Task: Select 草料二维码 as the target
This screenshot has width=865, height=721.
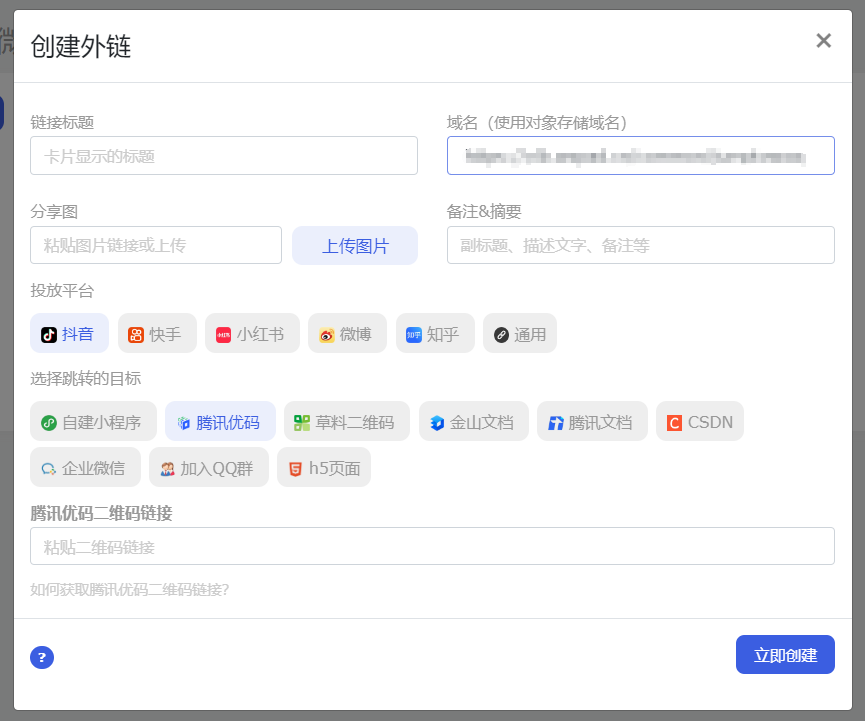Action: point(346,421)
